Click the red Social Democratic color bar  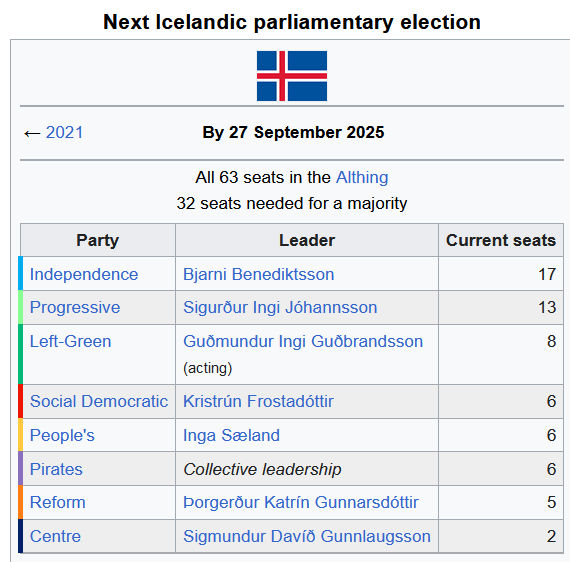pos(20,401)
